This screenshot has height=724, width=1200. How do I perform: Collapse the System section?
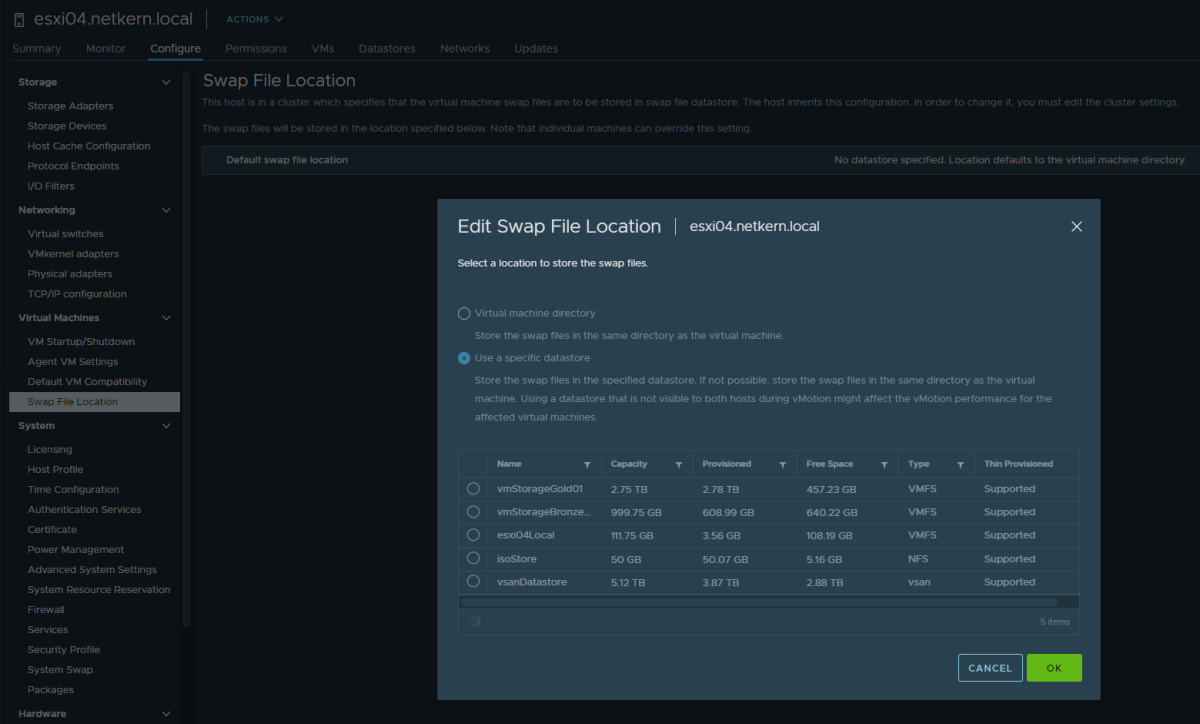166,426
